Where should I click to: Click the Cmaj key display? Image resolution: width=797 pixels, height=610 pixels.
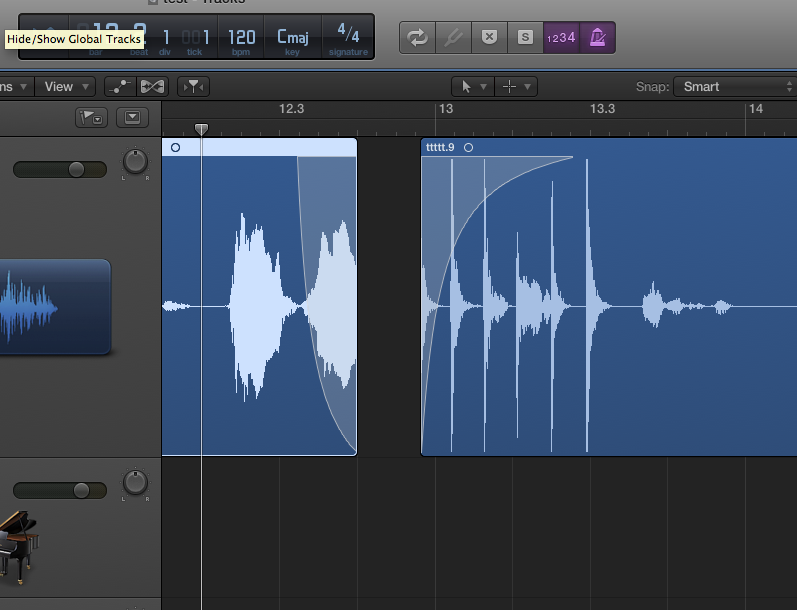tap(292, 38)
